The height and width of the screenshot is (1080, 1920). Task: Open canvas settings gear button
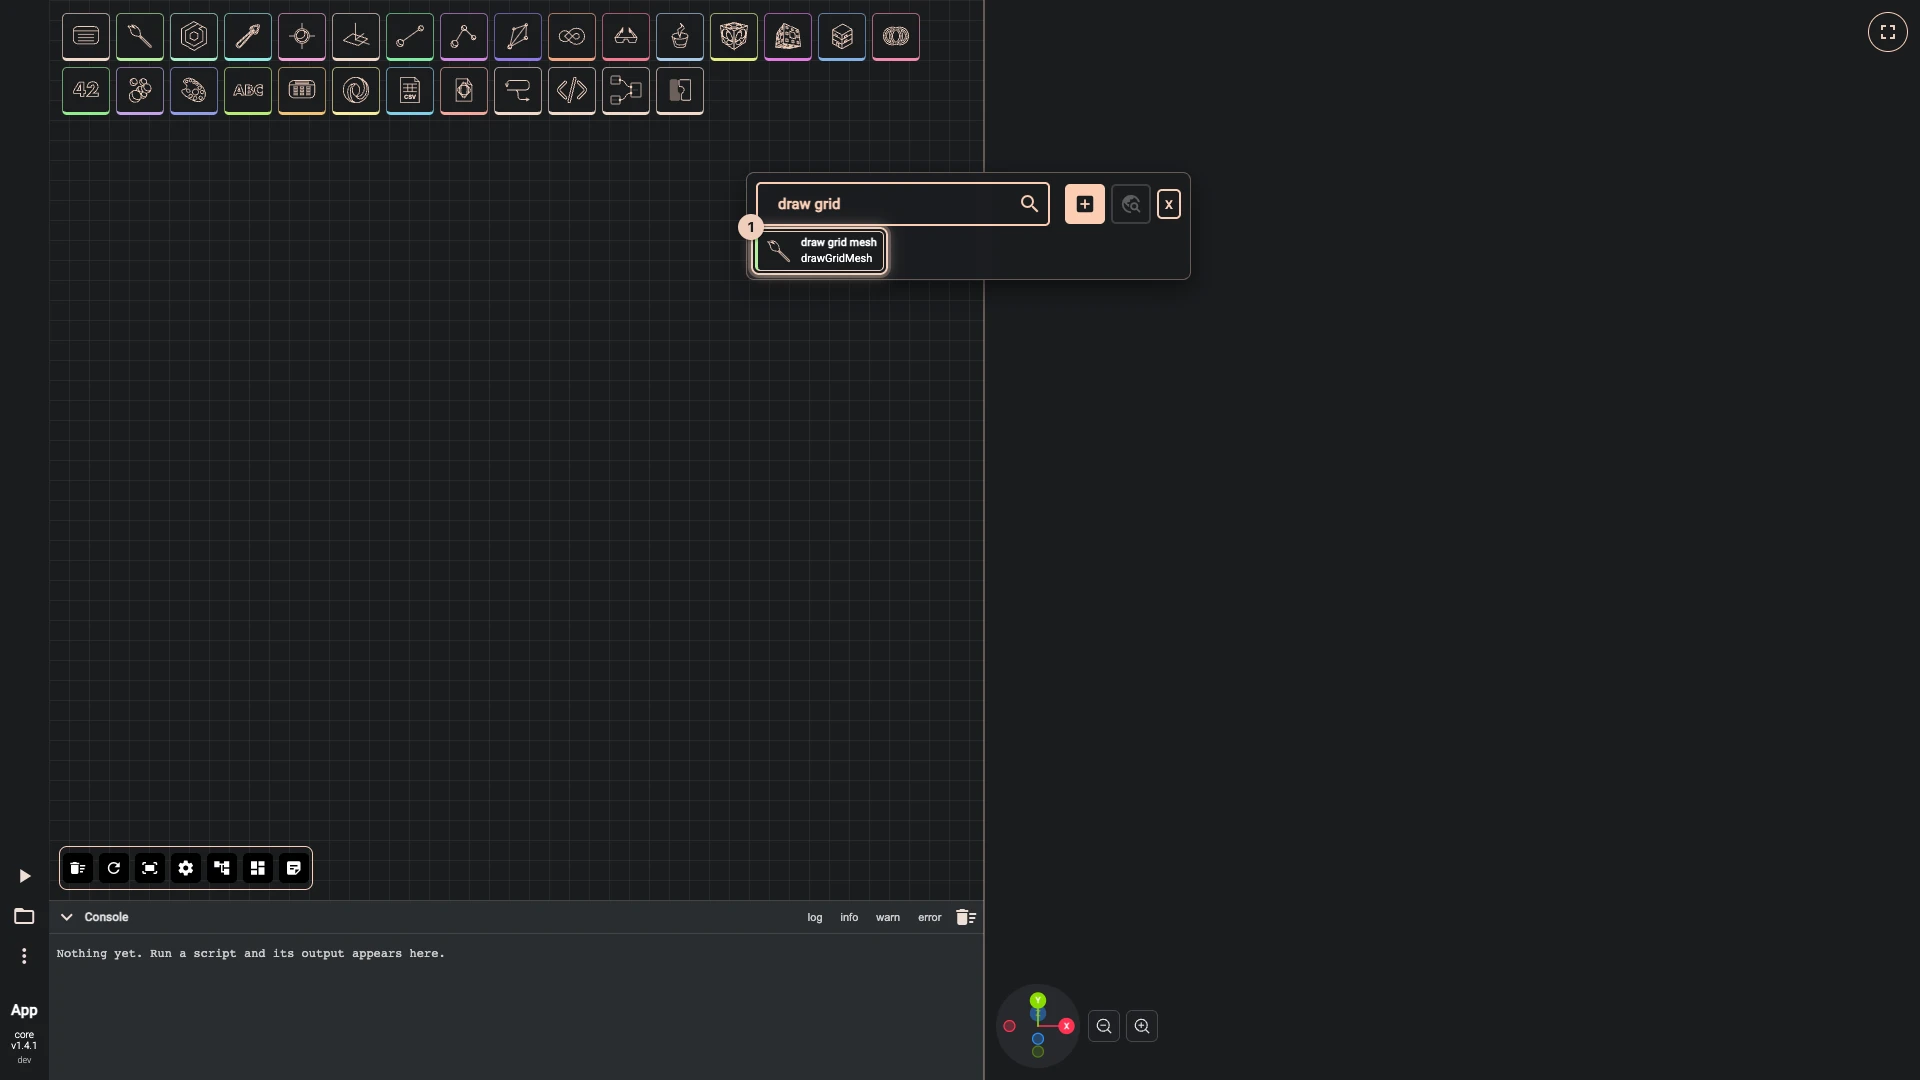coord(186,868)
